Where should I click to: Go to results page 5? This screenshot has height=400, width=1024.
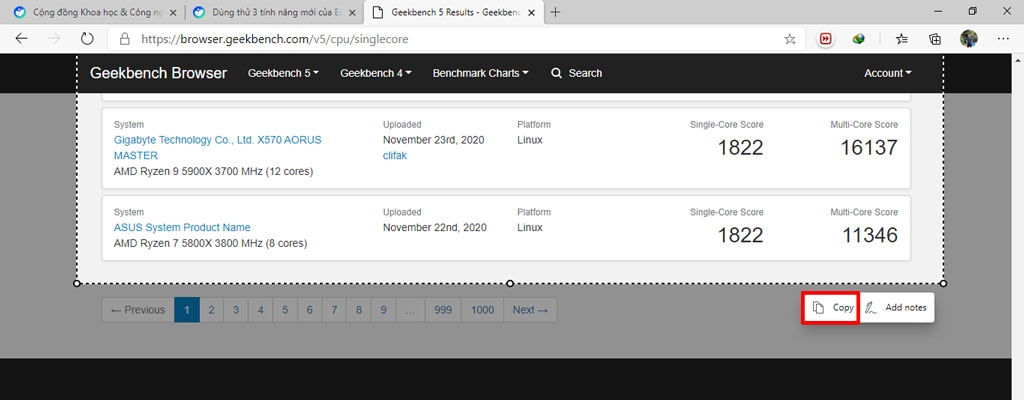click(x=285, y=310)
